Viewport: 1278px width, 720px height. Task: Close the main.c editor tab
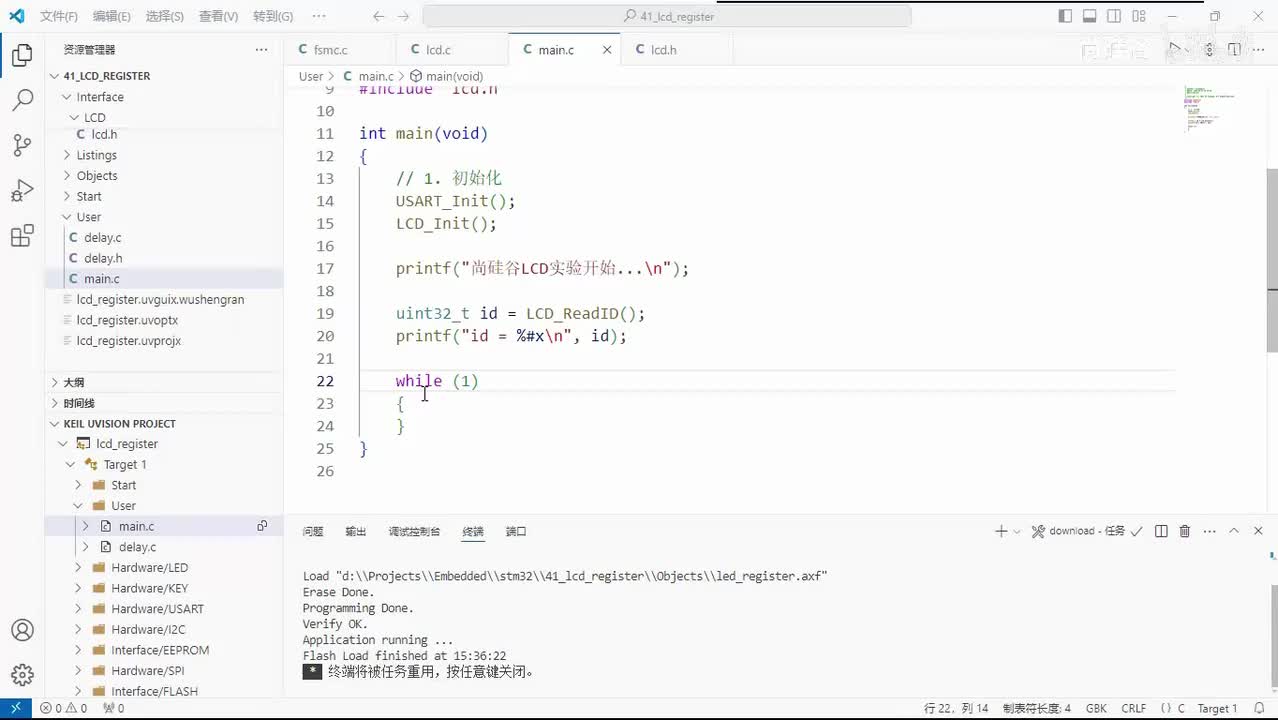point(607,49)
